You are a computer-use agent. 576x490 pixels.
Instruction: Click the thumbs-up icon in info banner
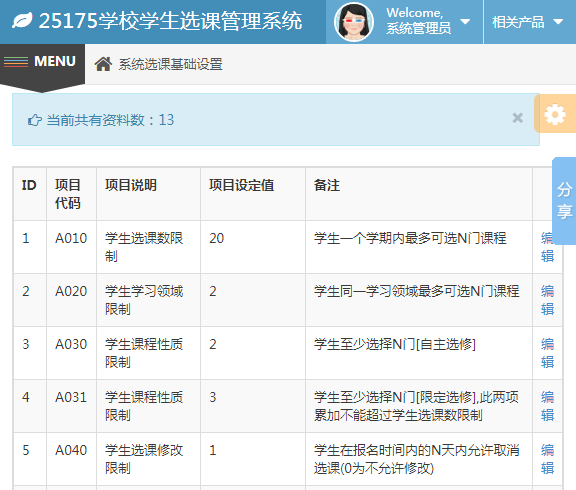(35, 120)
